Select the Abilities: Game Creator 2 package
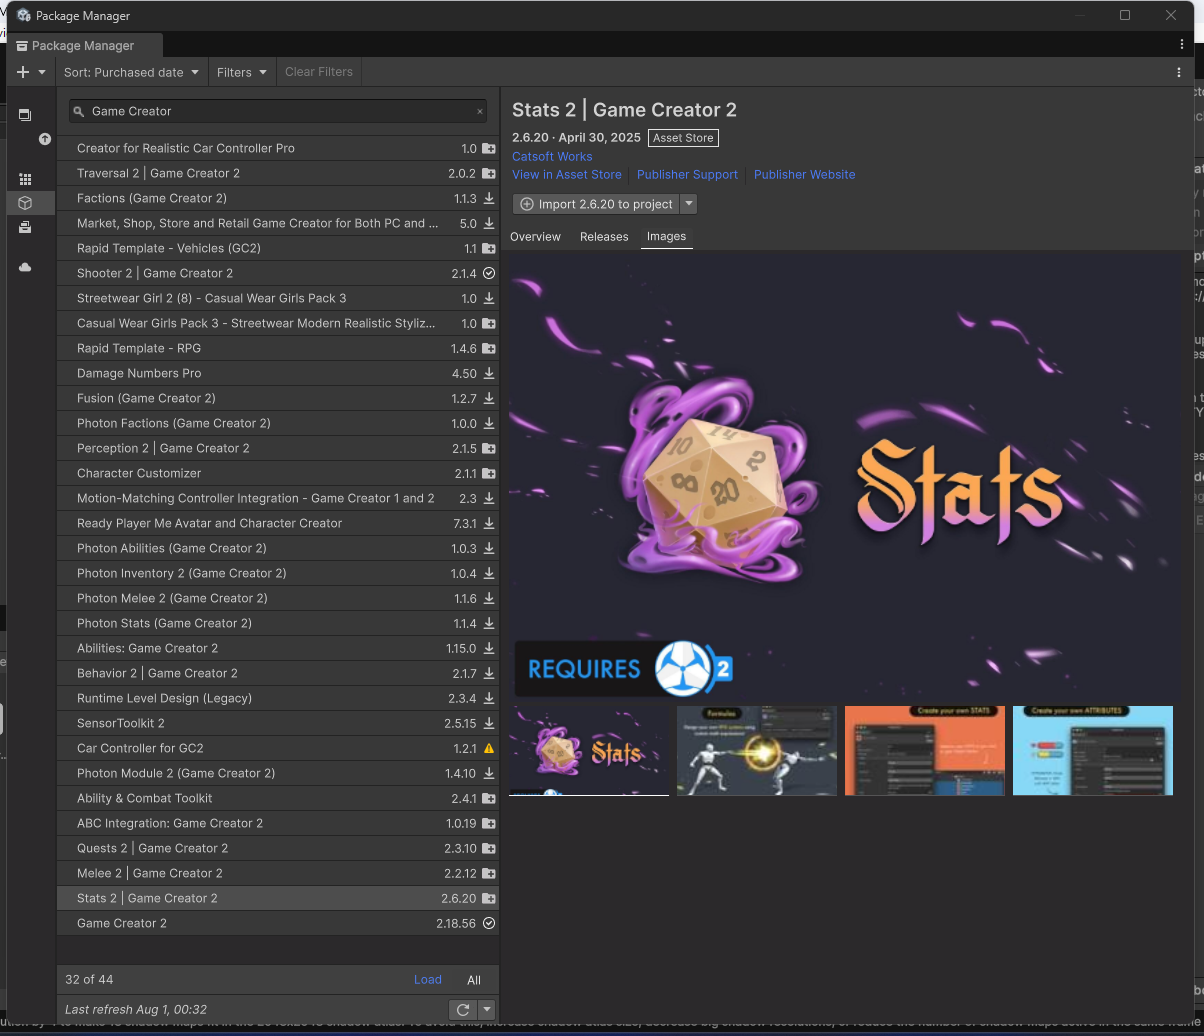Screen dimensions: 1204x1036 (278, 648)
